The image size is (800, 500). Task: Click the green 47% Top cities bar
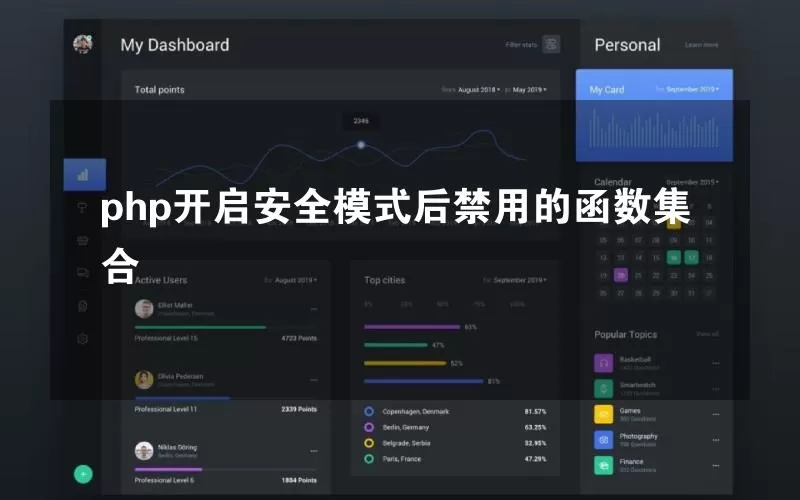point(396,345)
